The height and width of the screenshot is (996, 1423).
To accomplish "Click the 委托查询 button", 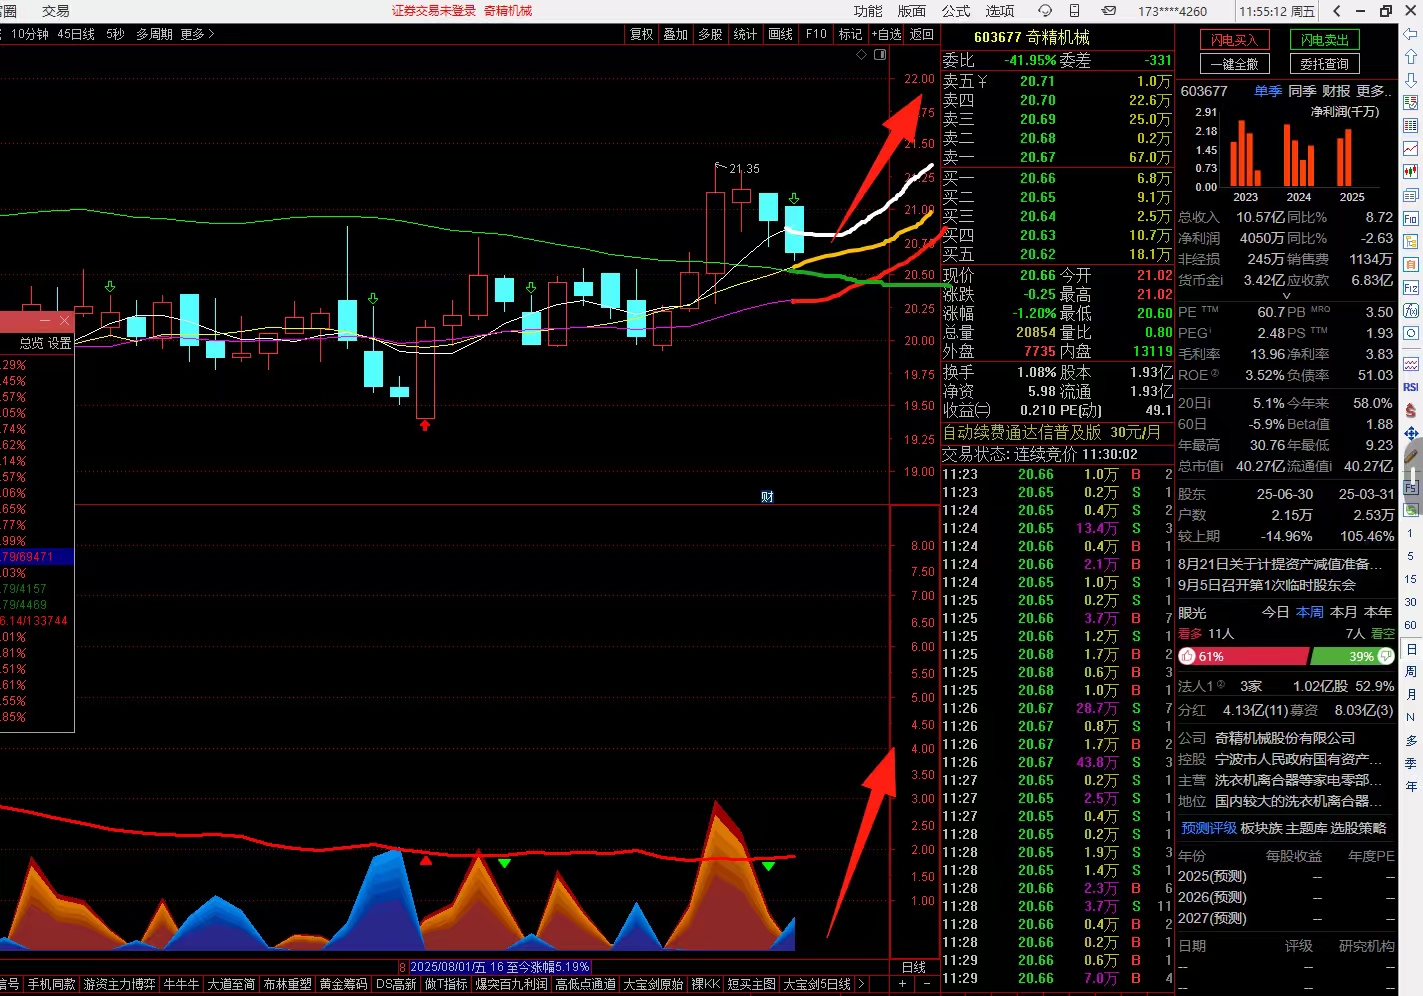I will [1325, 64].
